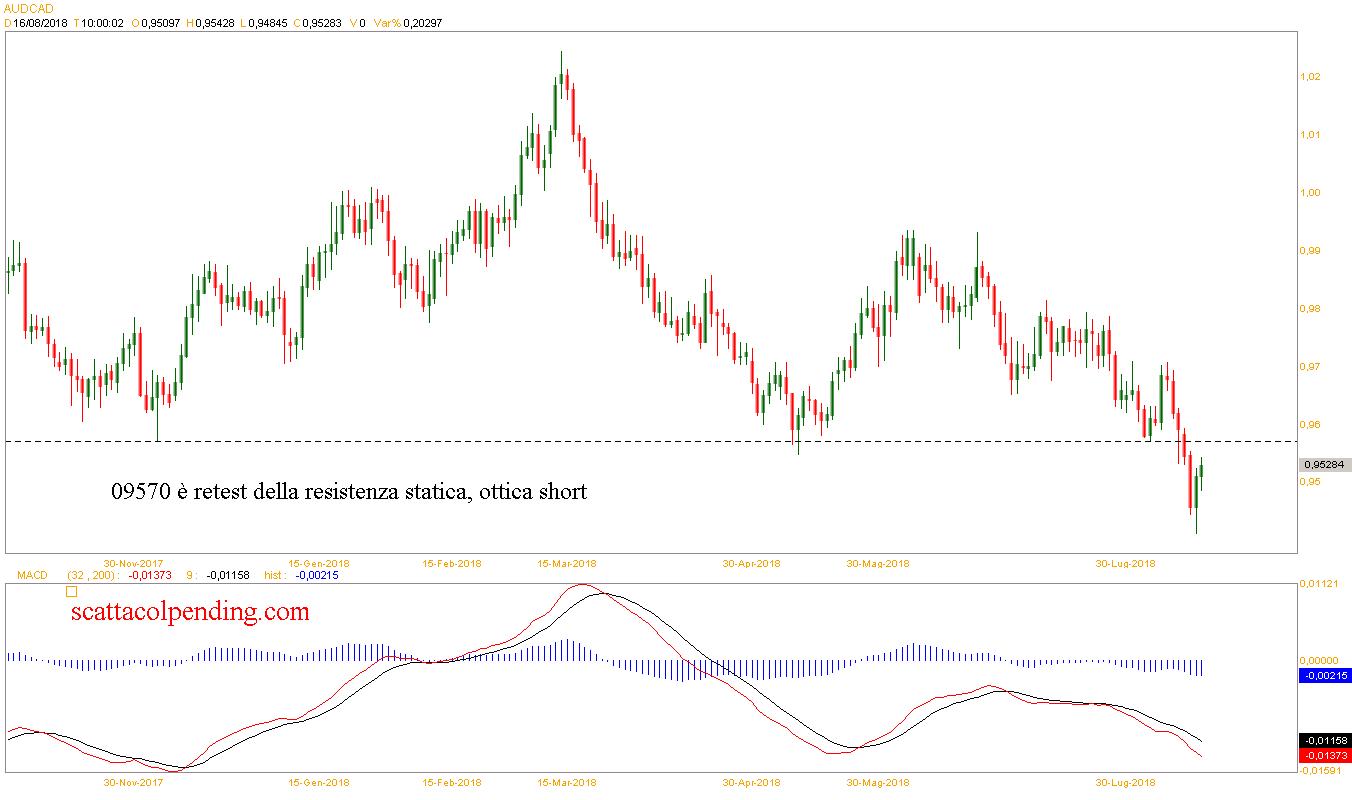Click the 30-Nov-2017 date below MACD panel
The height and width of the screenshot is (800, 1352).
click(x=134, y=783)
